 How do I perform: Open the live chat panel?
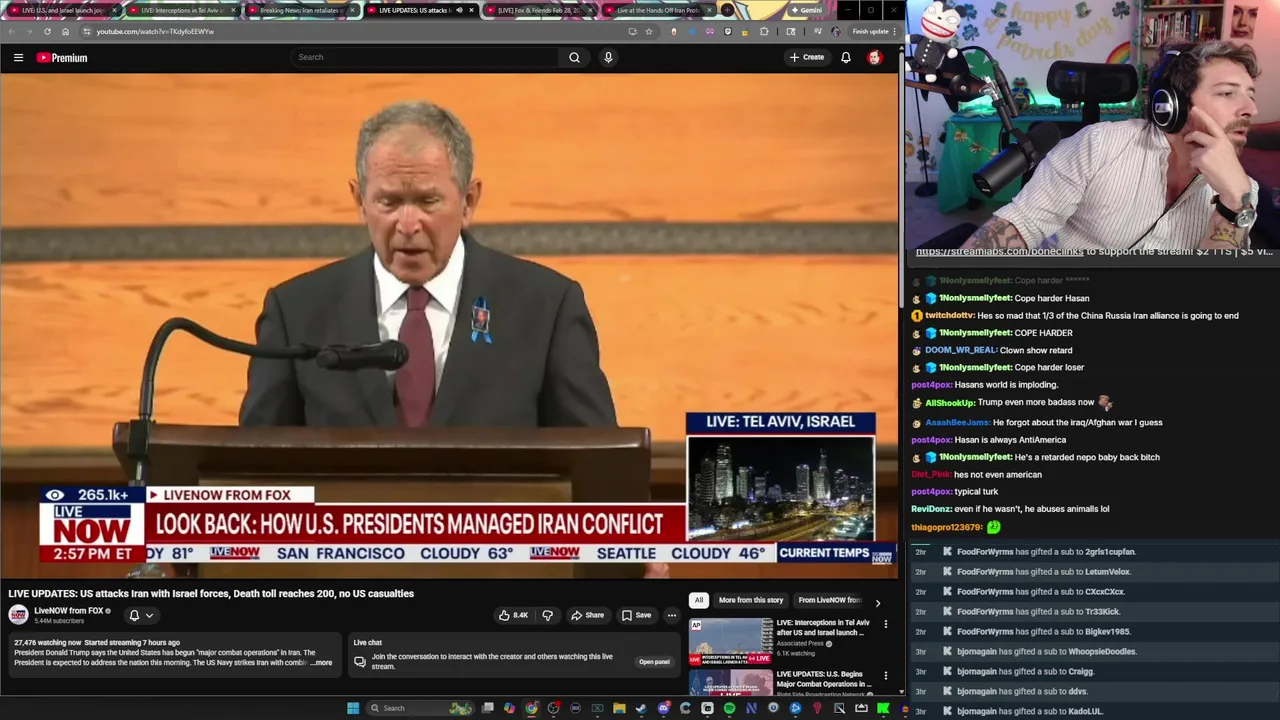[x=654, y=662]
